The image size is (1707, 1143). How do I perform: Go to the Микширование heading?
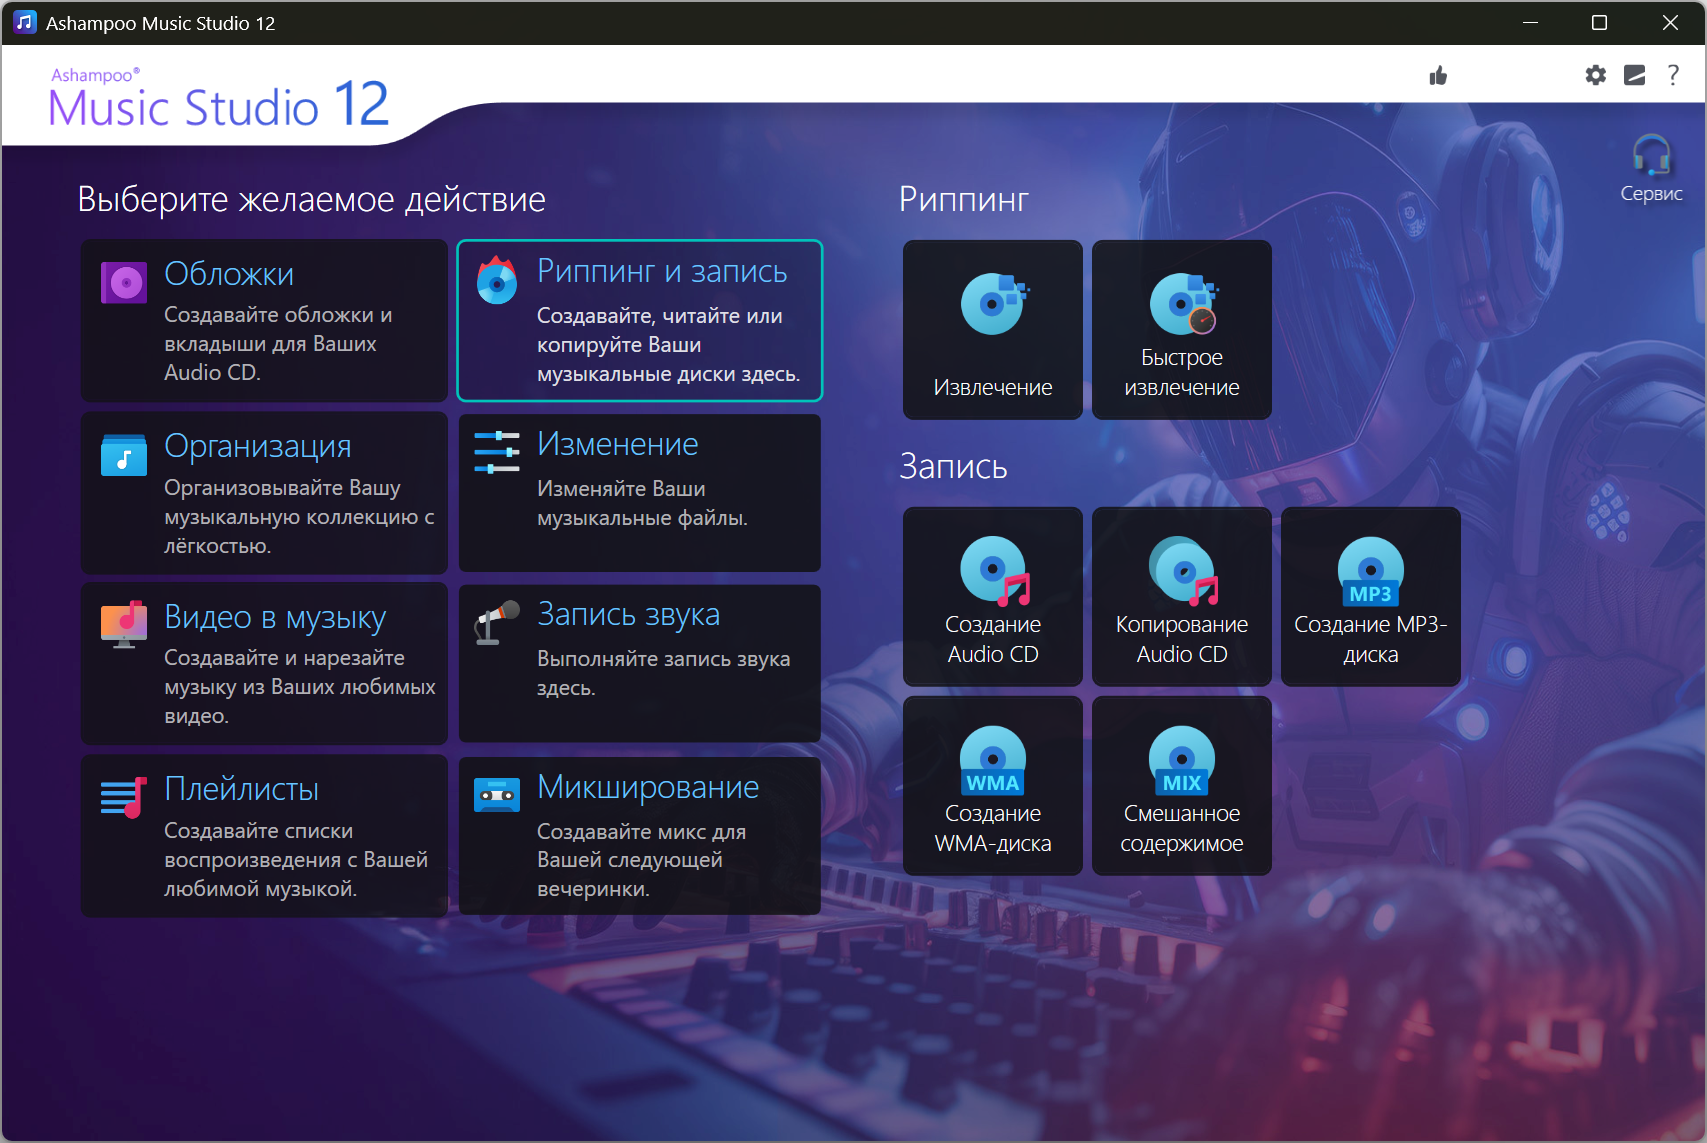(648, 787)
